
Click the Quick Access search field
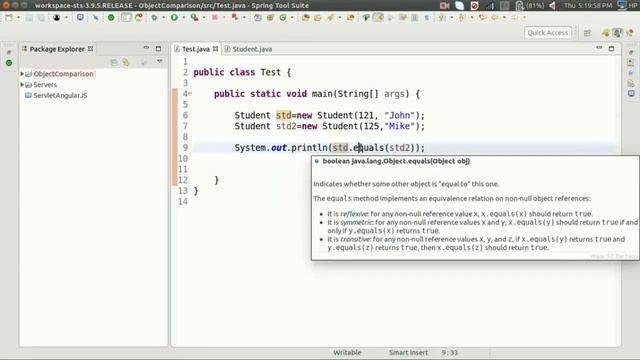(x=547, y=33)
